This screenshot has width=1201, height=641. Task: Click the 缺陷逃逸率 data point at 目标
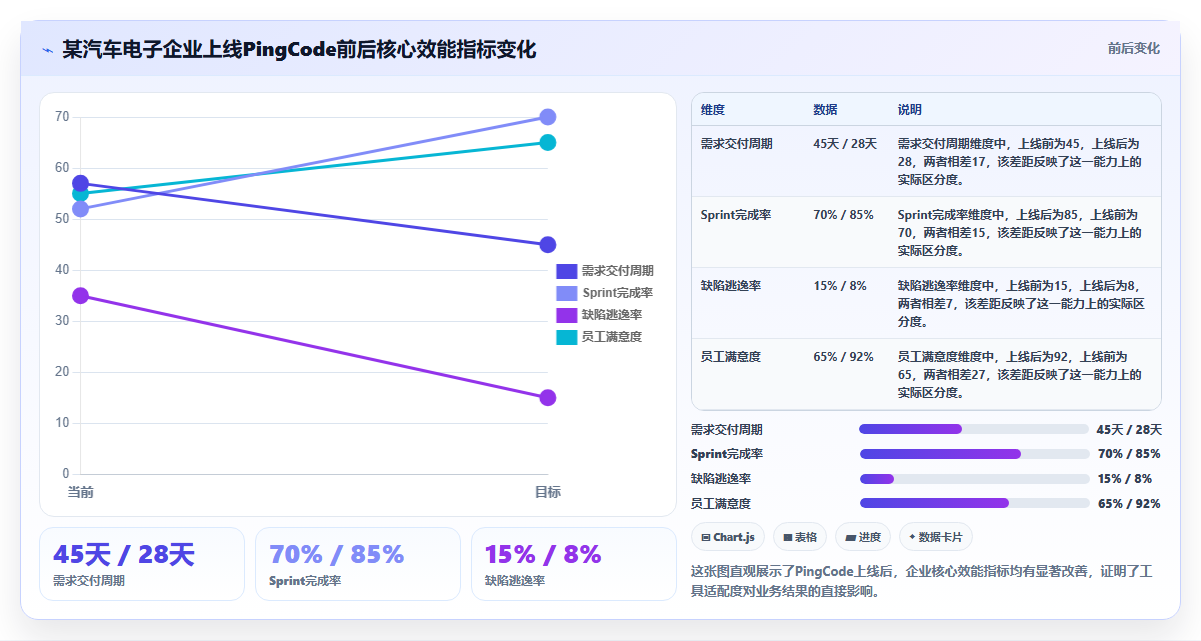pyautogui.click(x=548, y=398)
